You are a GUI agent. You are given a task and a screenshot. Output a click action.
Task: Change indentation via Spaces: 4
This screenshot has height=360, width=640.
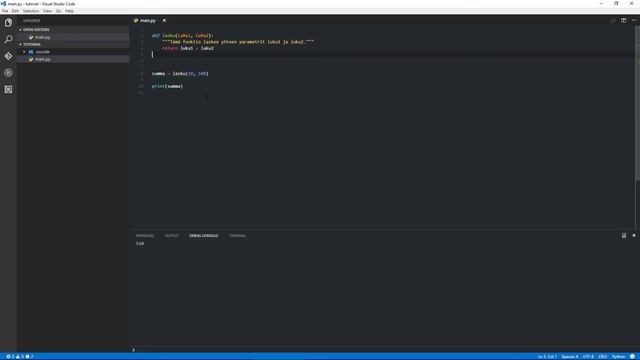pos(570,357)
